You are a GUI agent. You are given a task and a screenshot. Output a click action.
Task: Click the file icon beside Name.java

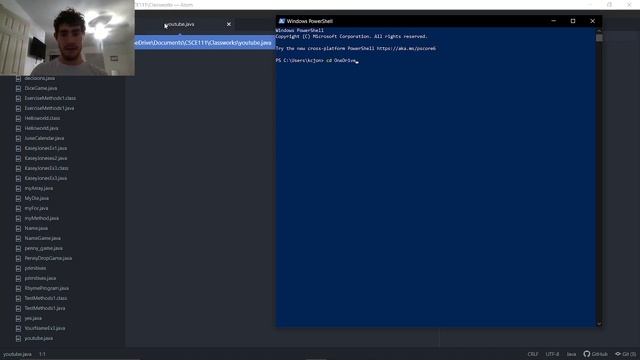18,228
